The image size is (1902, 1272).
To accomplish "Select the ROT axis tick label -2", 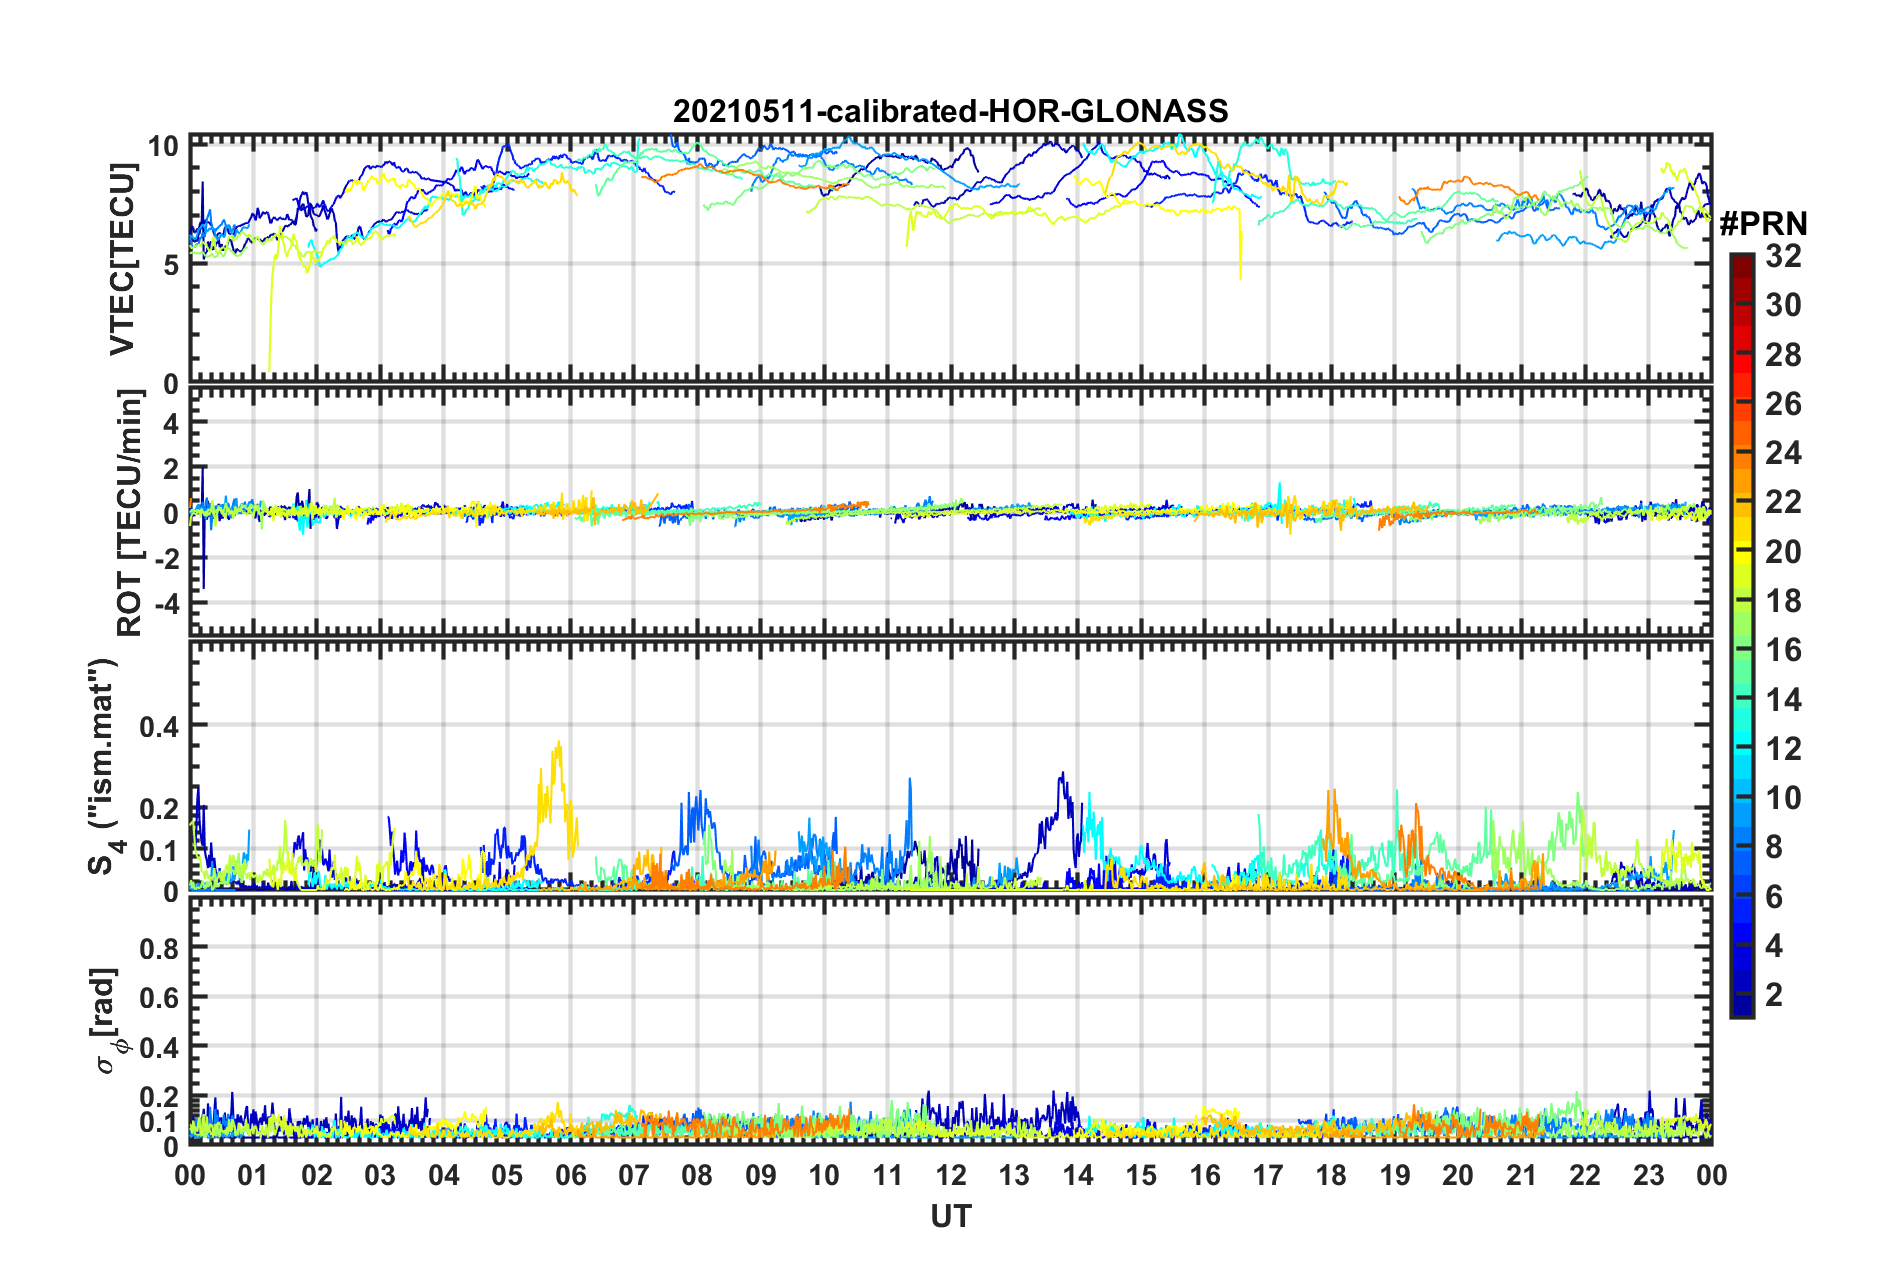I will coord(165,559).
